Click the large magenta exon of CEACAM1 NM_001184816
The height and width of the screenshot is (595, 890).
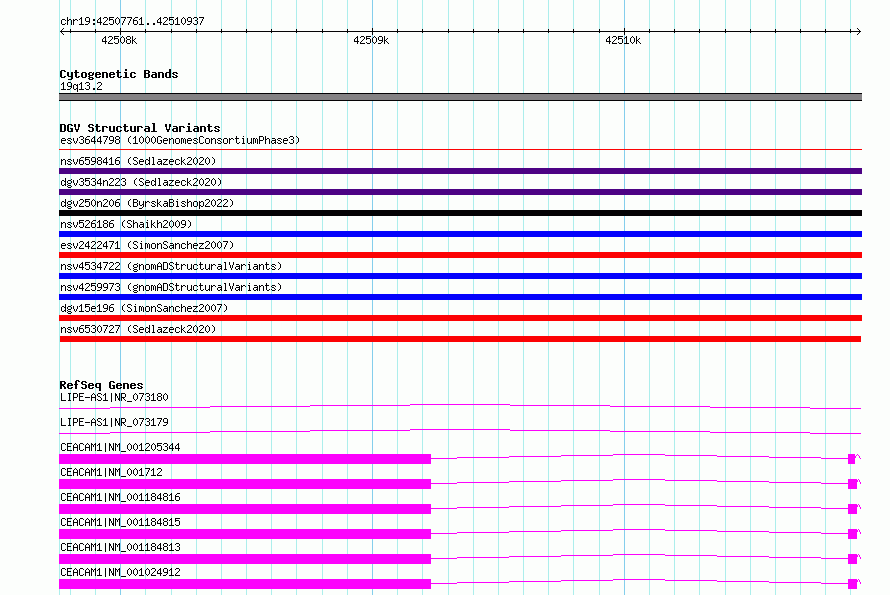point(245,509)
